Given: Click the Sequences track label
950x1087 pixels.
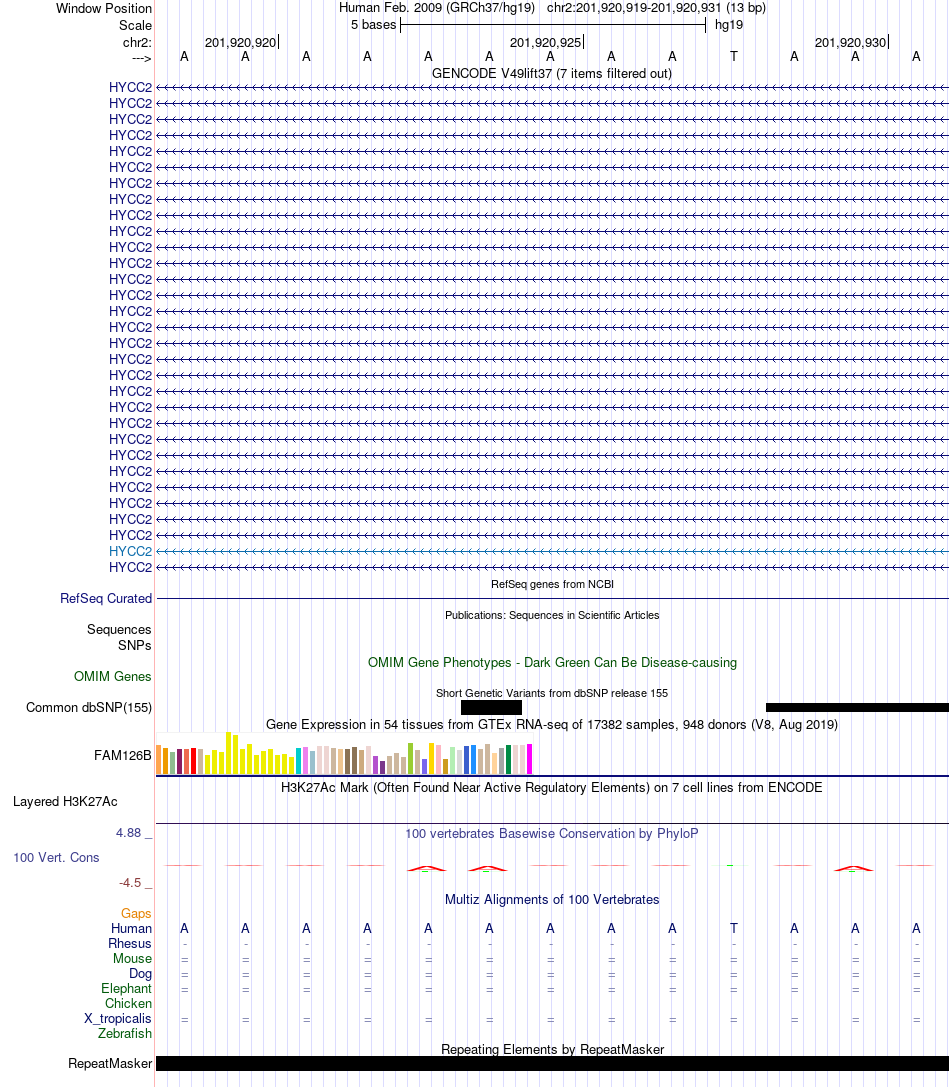Looking at the screenshot, I should [119, 629].
